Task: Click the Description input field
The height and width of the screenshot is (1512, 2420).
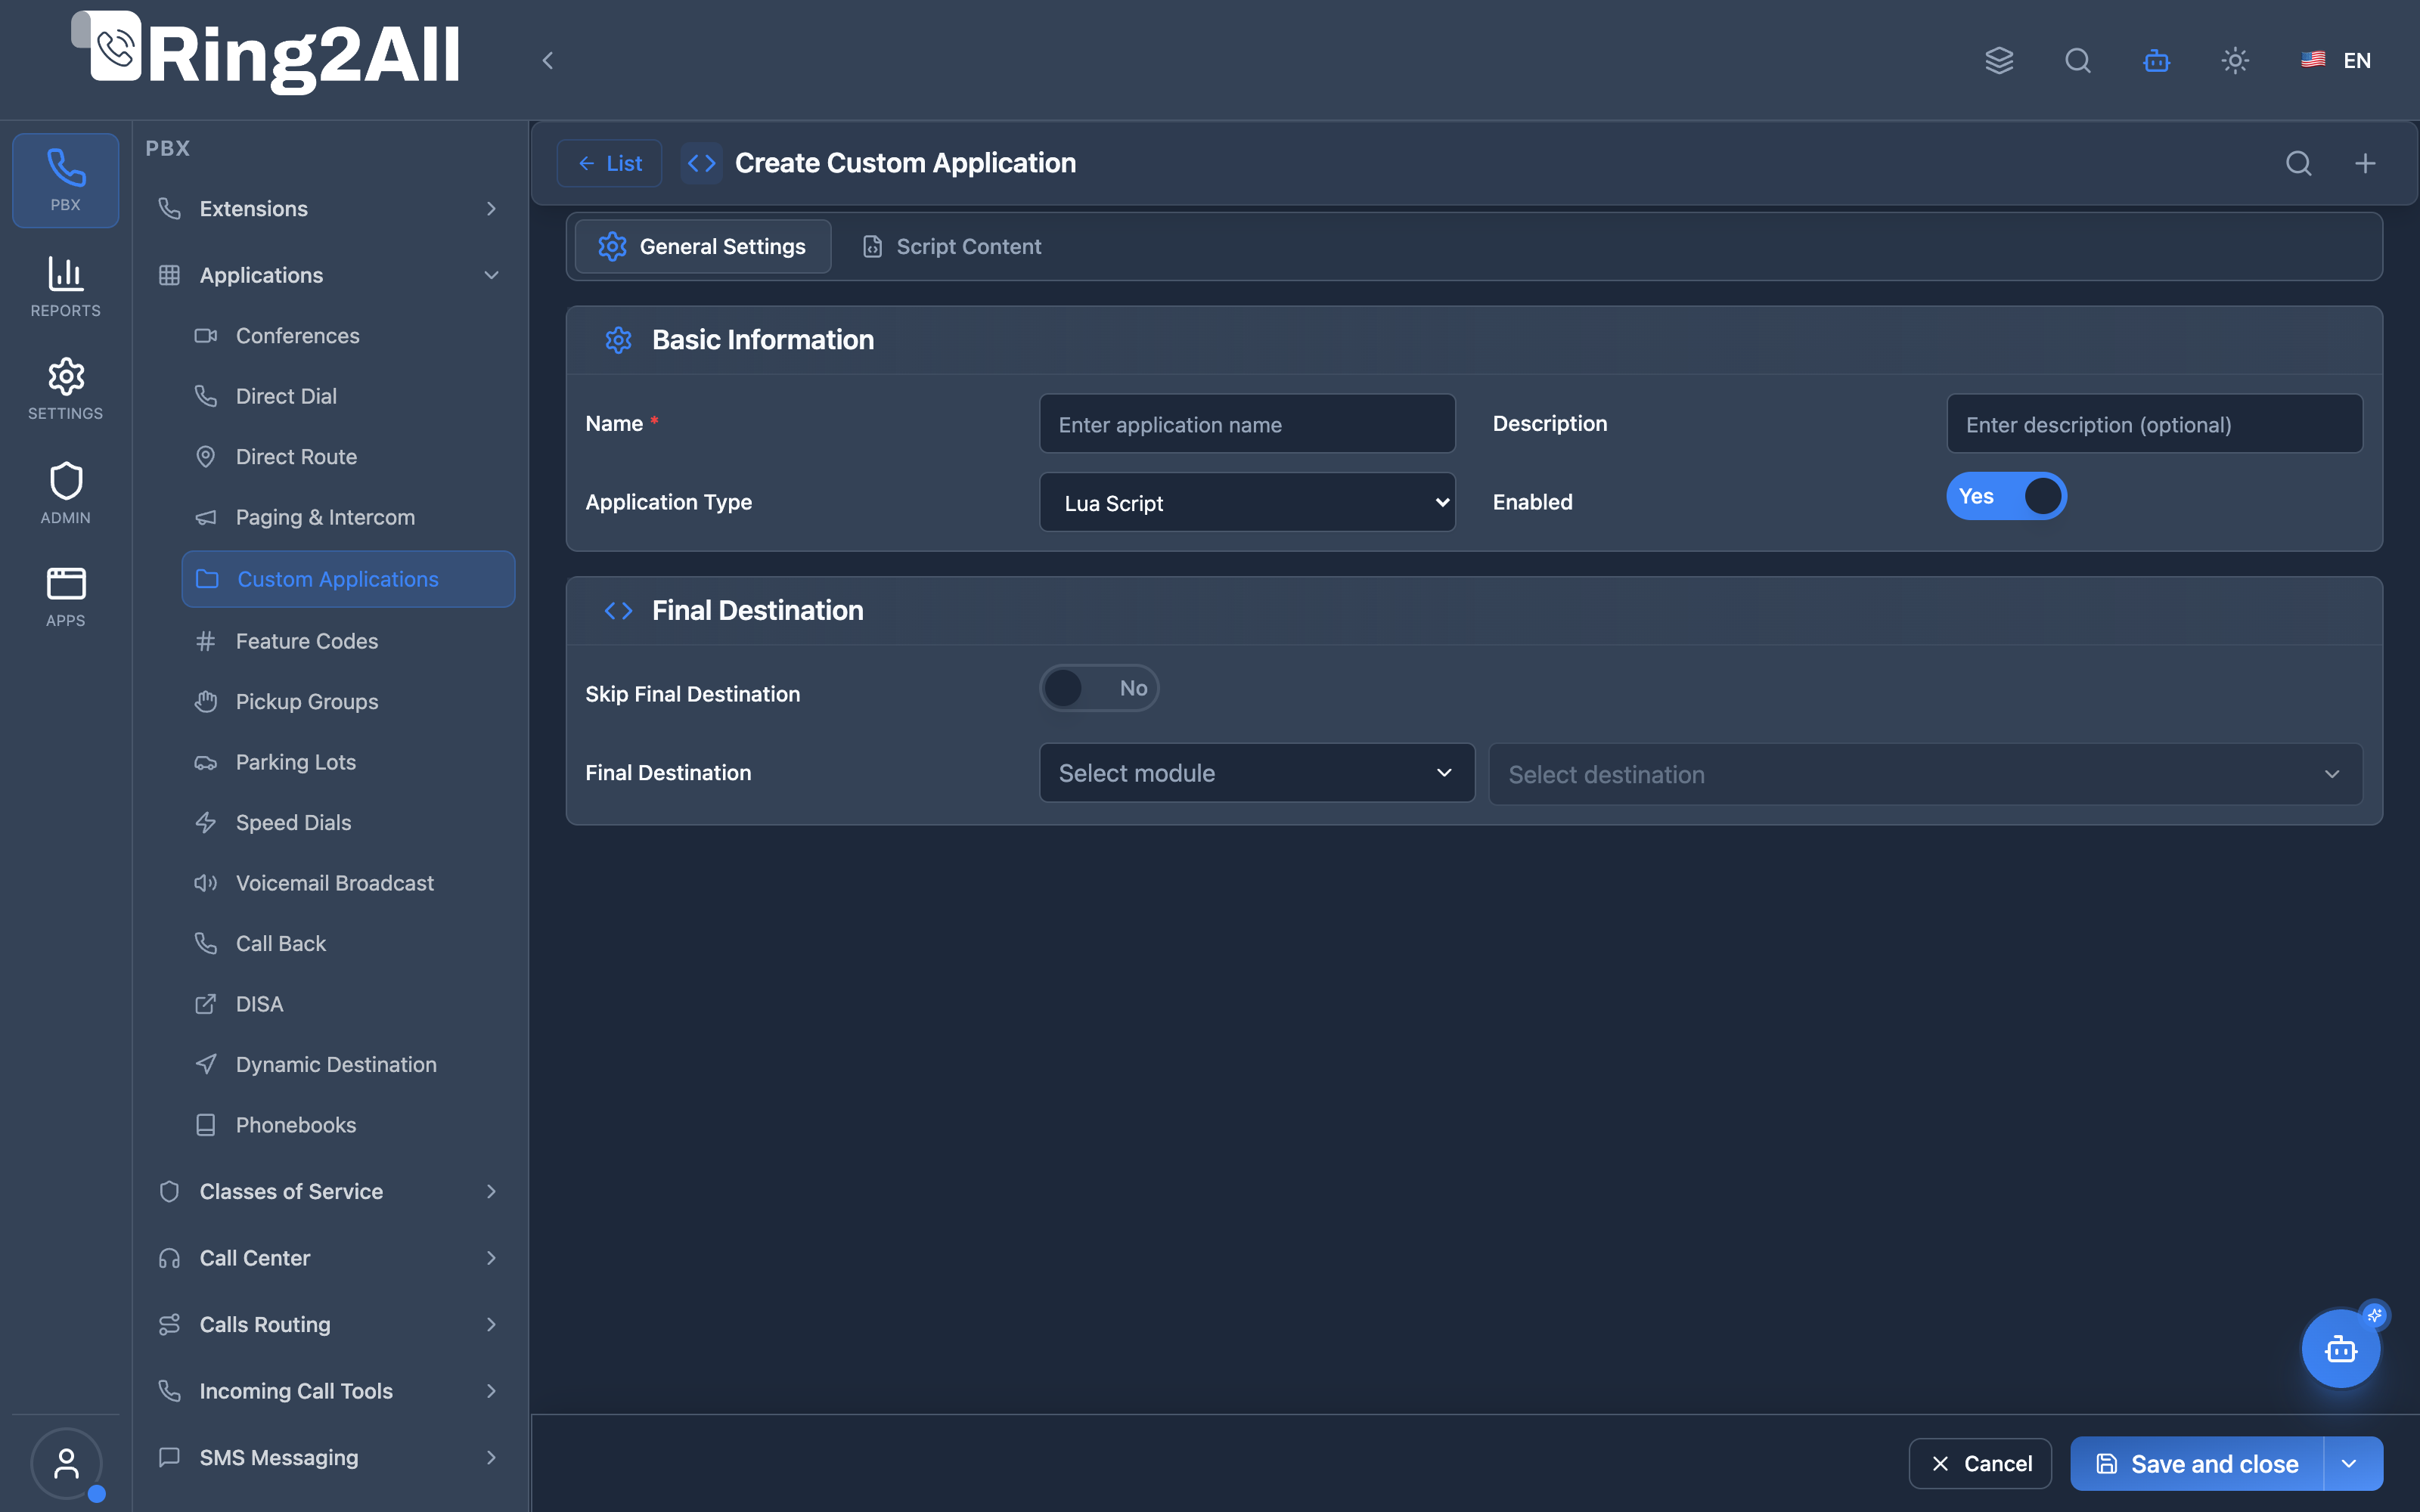Action: click(x=2154, y=424)
